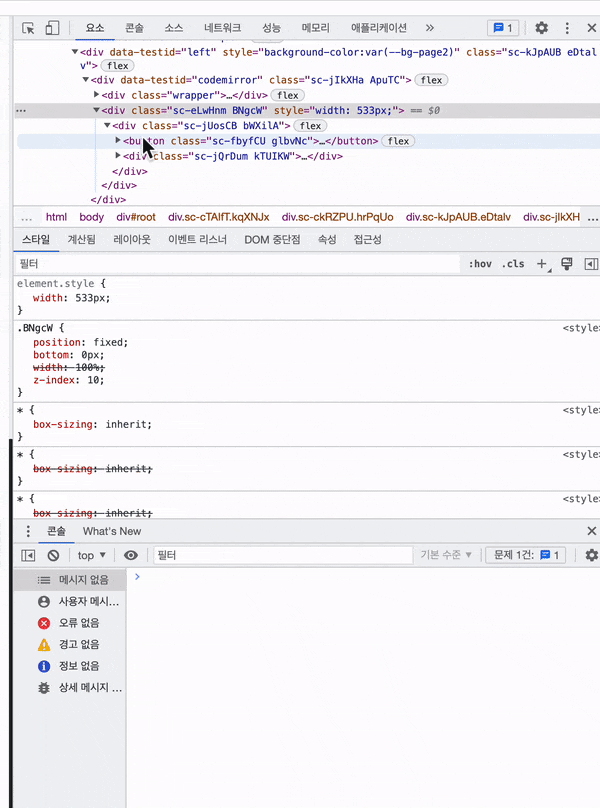This screenshot has height=808, width=600.
Task: Click the fixed value of position
Action: pyautogui.click(x=109, y=342)
